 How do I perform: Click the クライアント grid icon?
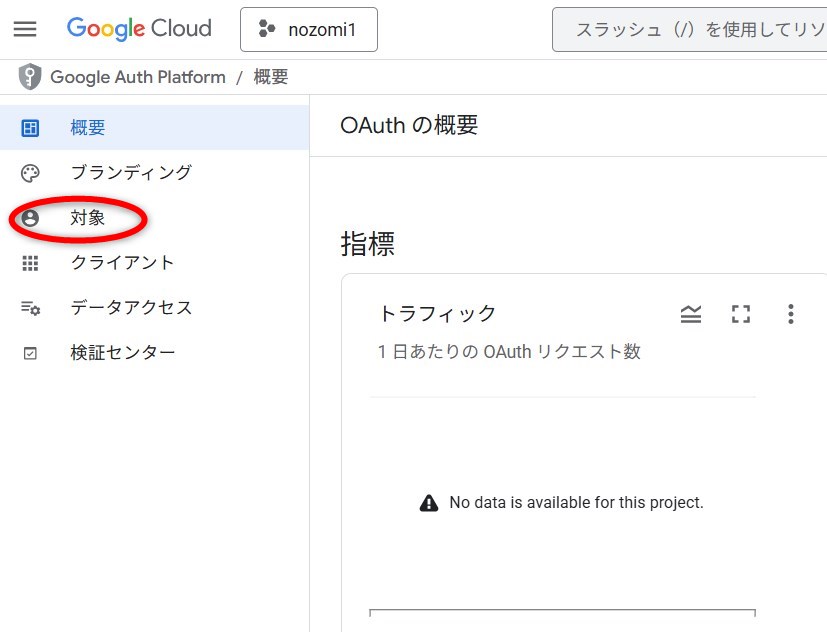[30, 263]
